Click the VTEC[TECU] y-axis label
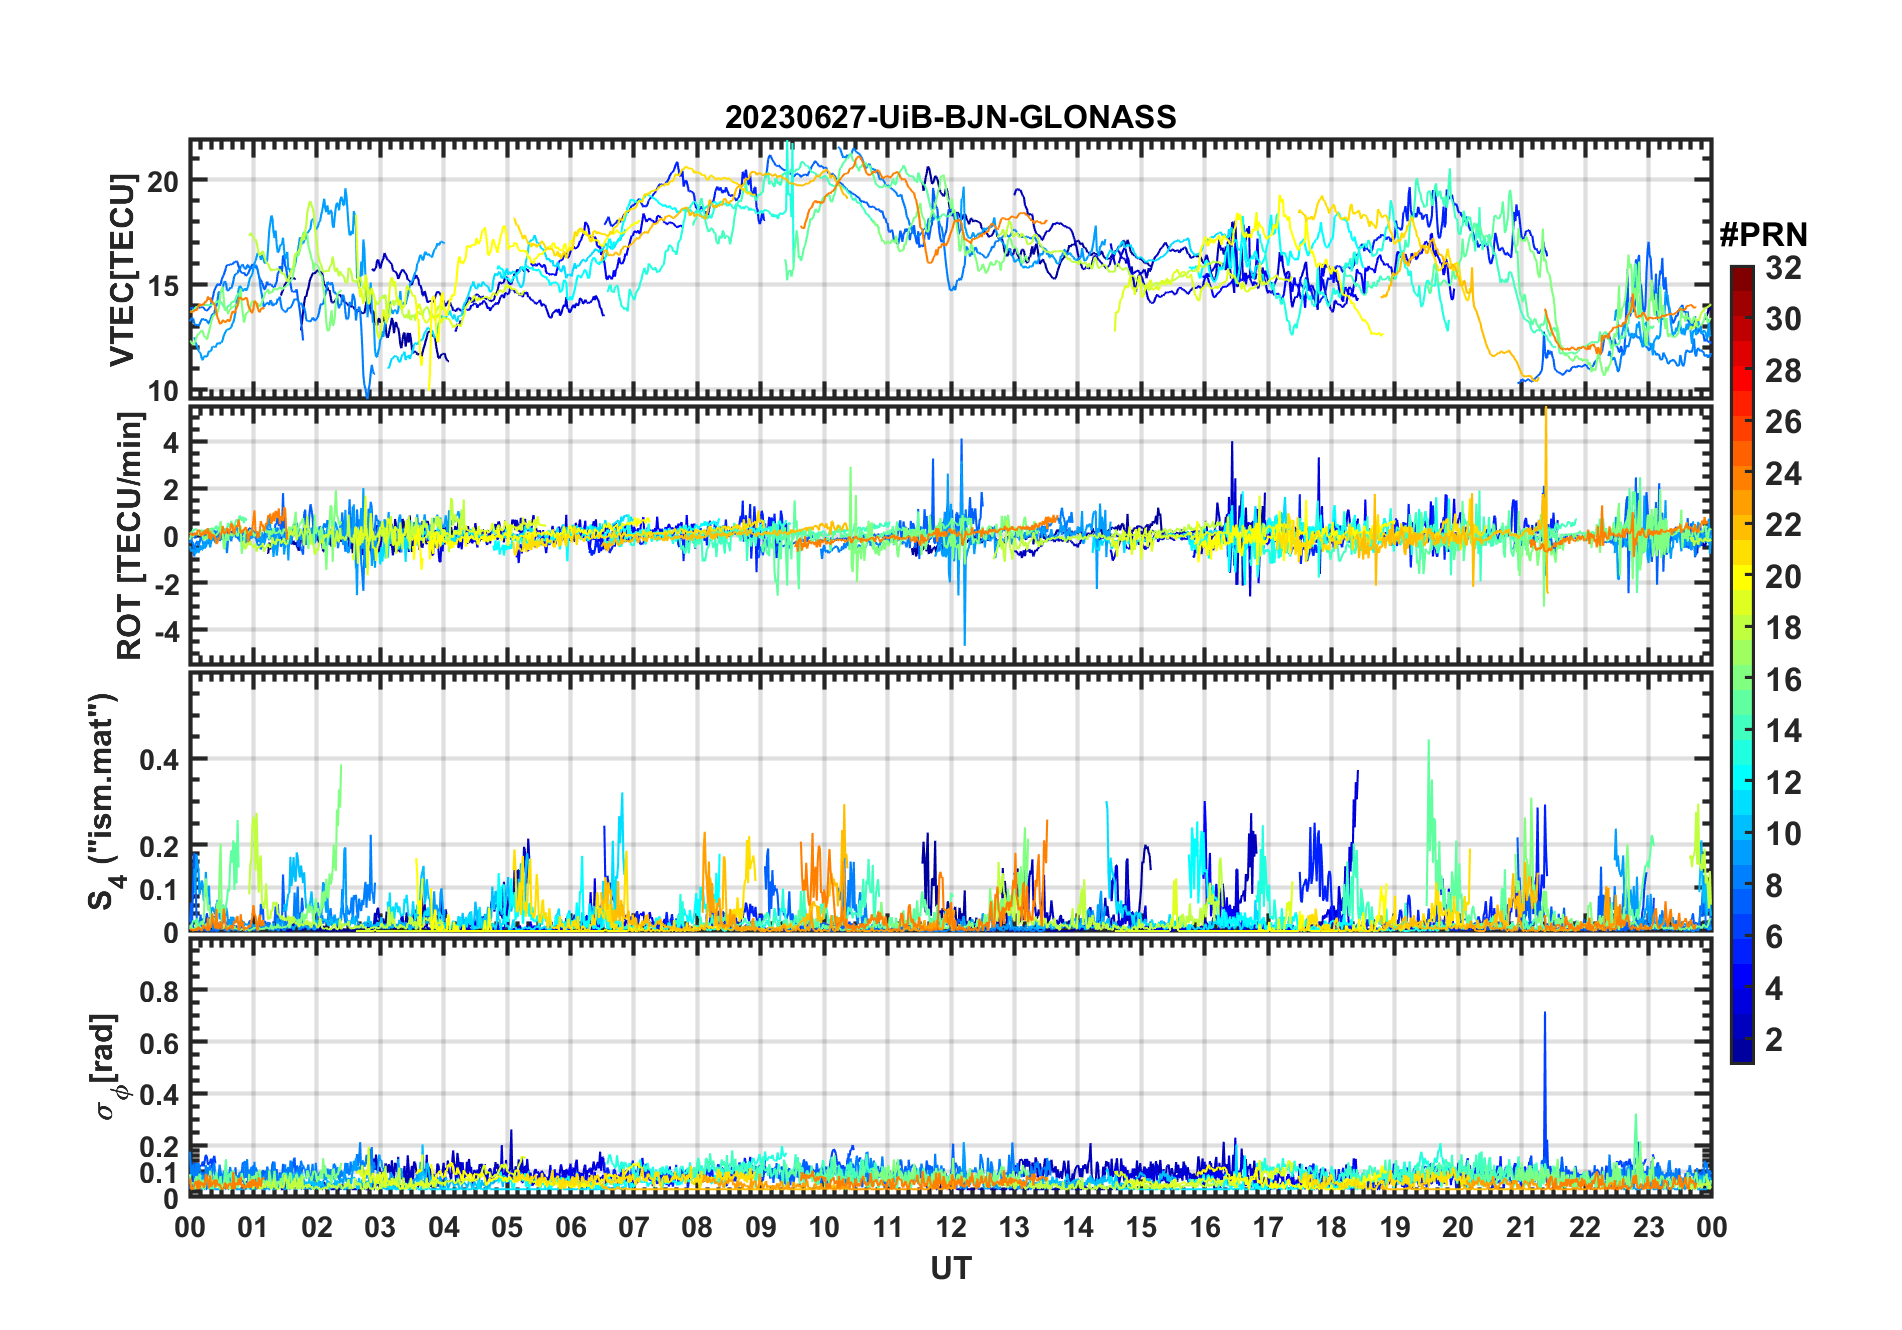Image resolution: width=1902 pixels, height=1330 pixels. 122,270
